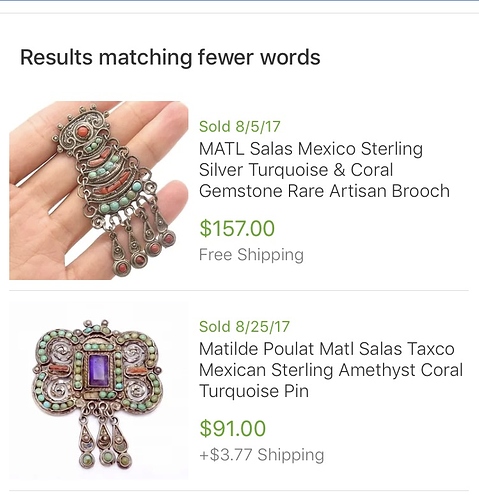Click the Gemstone Rare Artisan Brooch title line
Image resolution: width=479 pixels, height=500 pixels.
coord(324,191)
